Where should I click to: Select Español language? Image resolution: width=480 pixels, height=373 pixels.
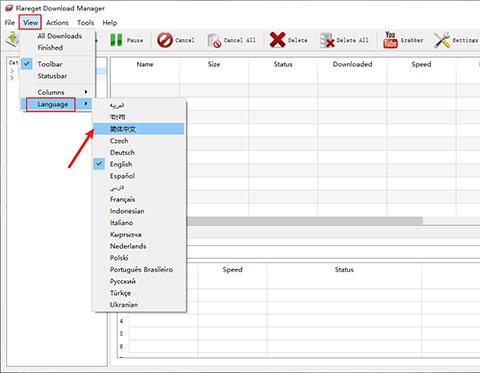139,176
